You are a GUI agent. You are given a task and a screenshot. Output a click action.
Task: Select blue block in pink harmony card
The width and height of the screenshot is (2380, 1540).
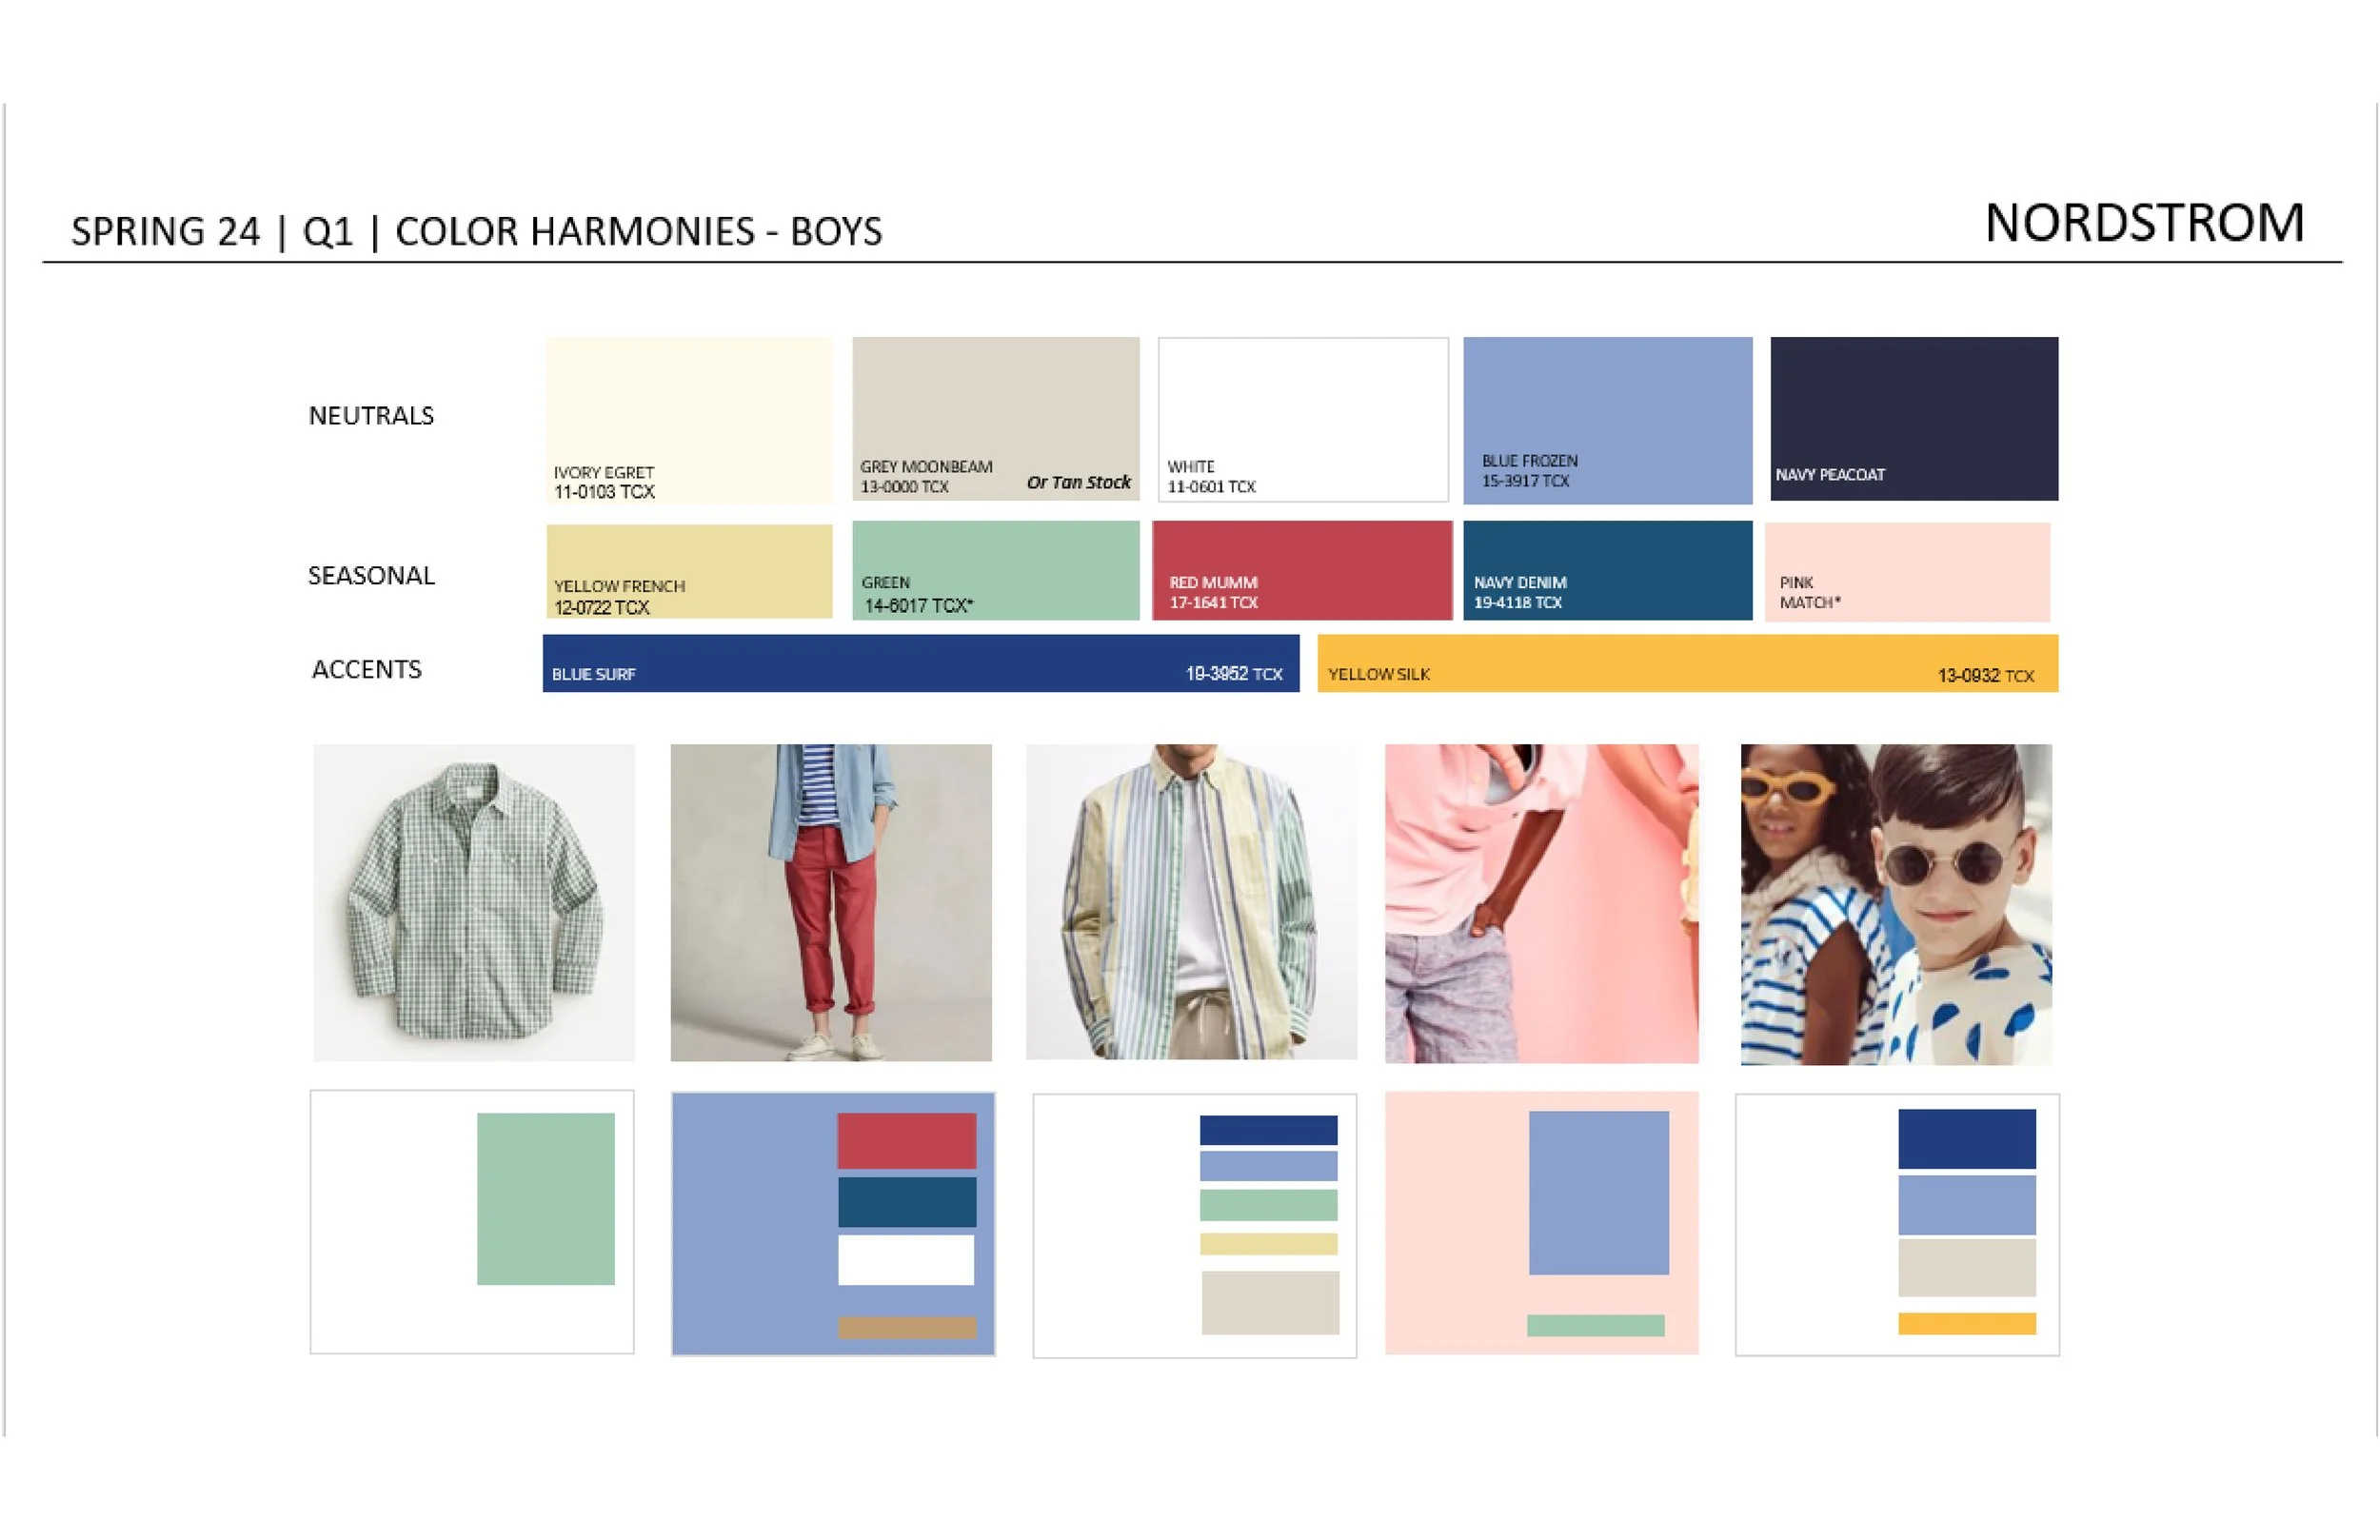pyautogui.click(x=1598, y=1192)
